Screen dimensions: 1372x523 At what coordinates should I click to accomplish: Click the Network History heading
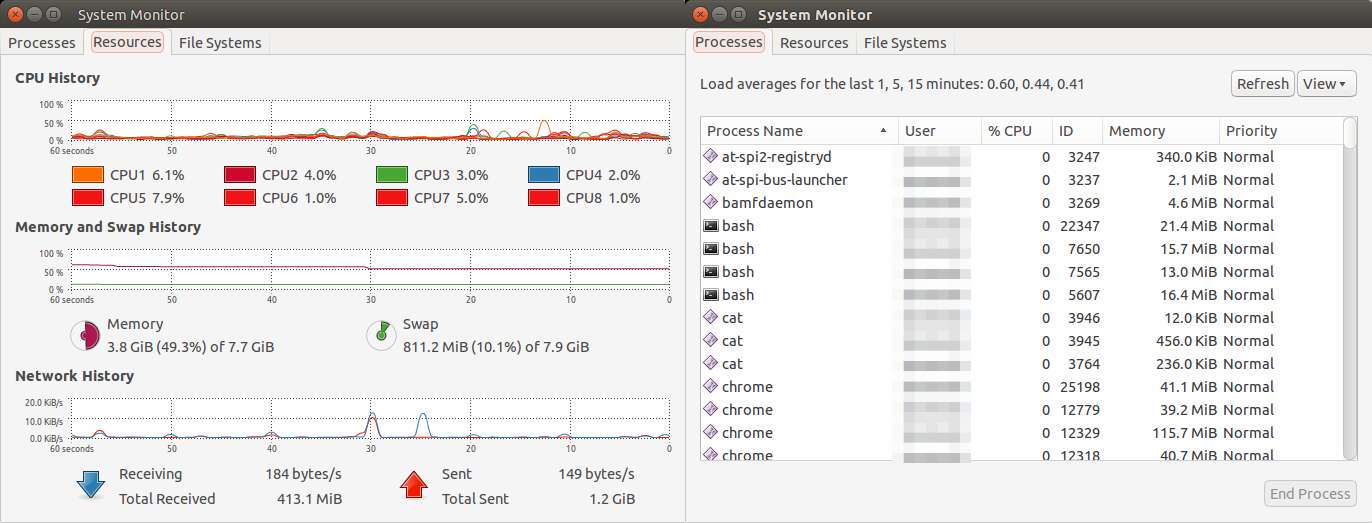click(74, 376)
